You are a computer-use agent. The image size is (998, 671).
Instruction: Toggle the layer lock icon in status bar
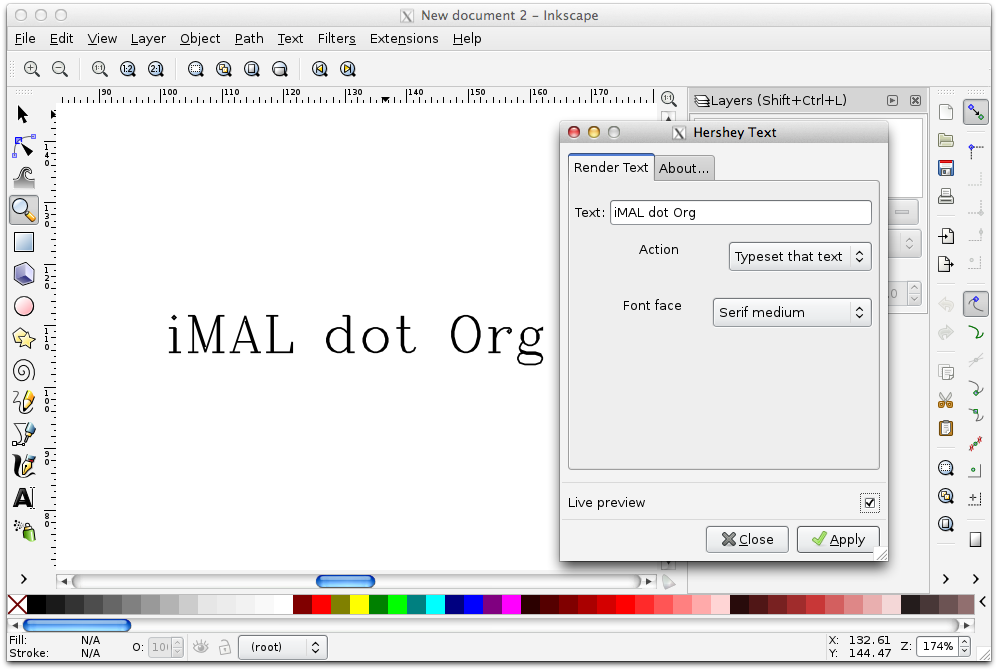point(224,647)
